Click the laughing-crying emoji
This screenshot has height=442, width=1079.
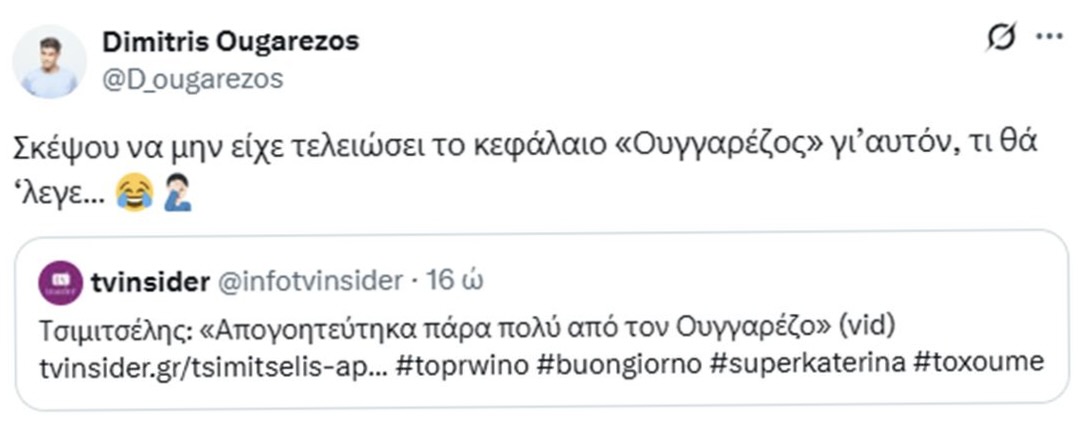(134, 190)
